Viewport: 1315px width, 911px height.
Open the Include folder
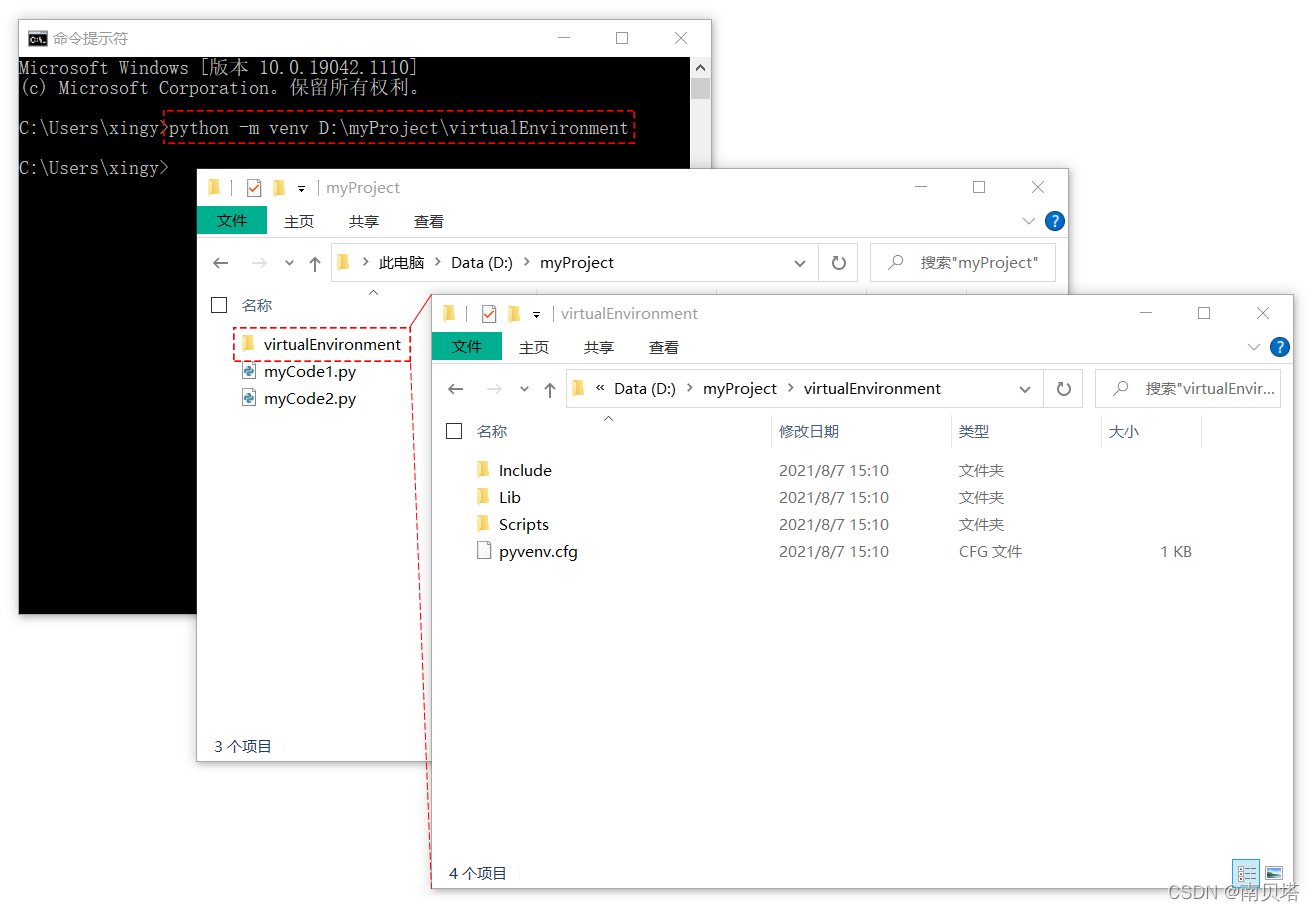(525, 470)
